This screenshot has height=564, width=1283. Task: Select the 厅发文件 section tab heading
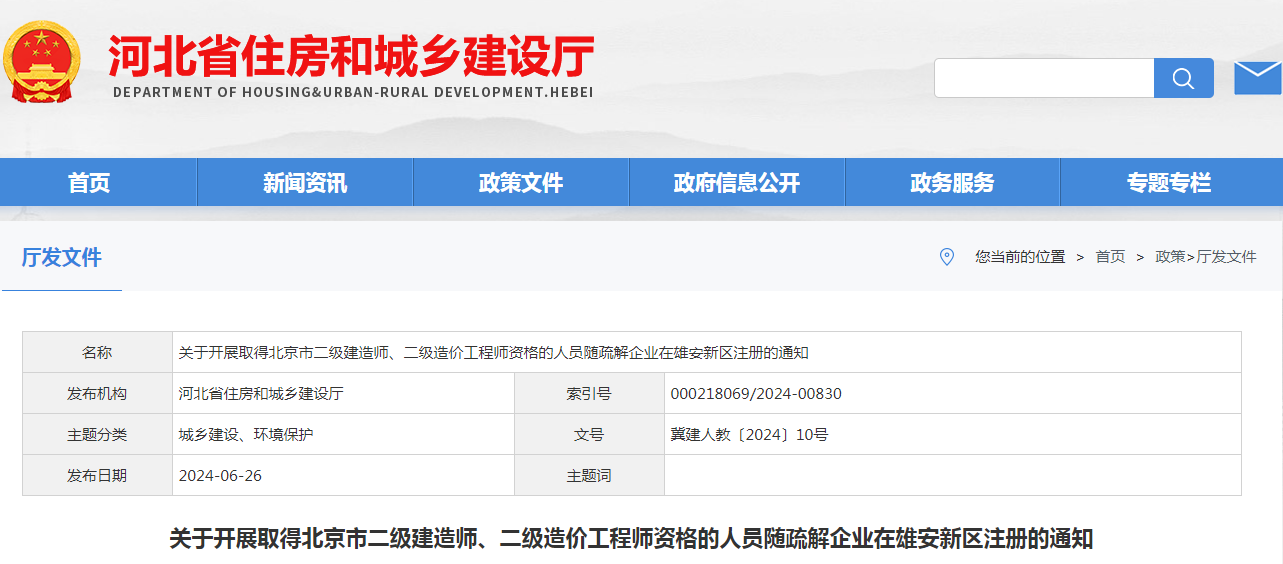click(x=62, y=257)
